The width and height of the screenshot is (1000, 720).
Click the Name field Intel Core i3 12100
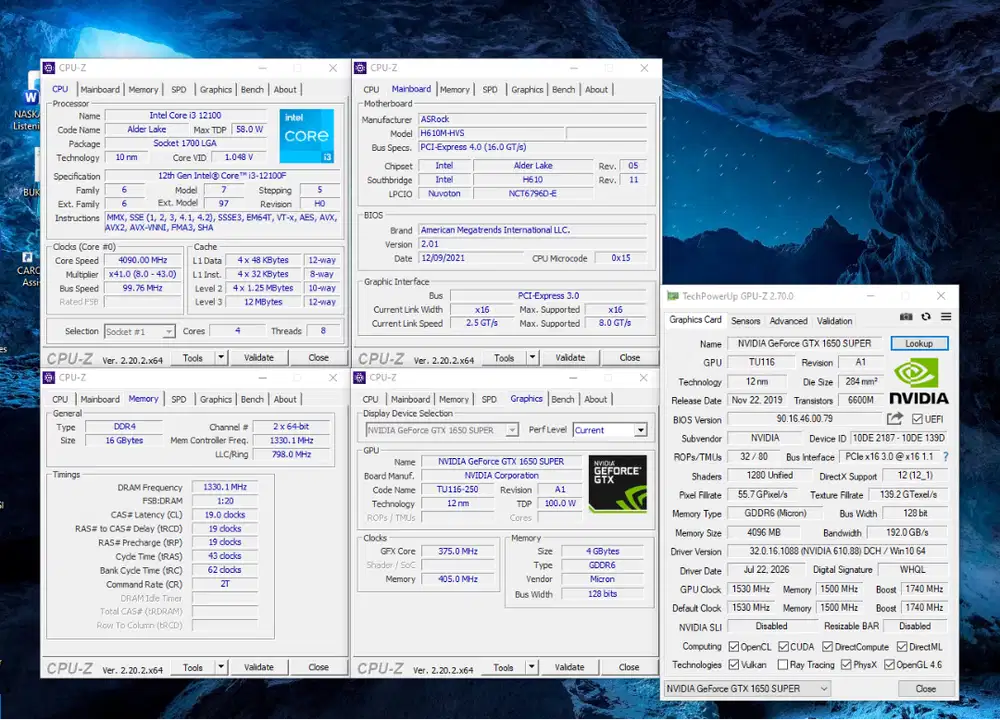186,115
